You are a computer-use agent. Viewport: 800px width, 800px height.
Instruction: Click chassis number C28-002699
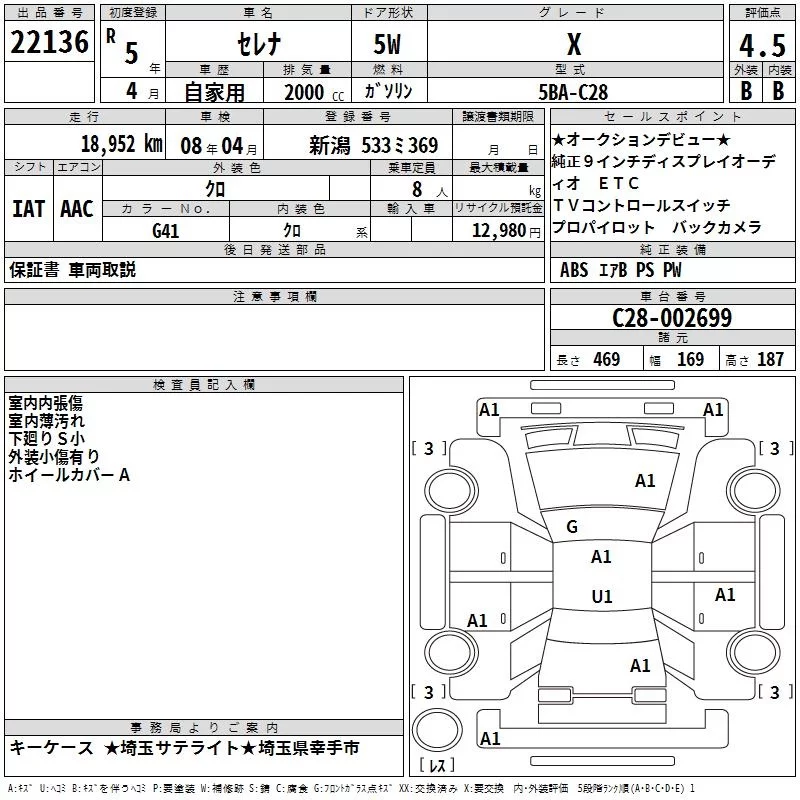point(672,318)
